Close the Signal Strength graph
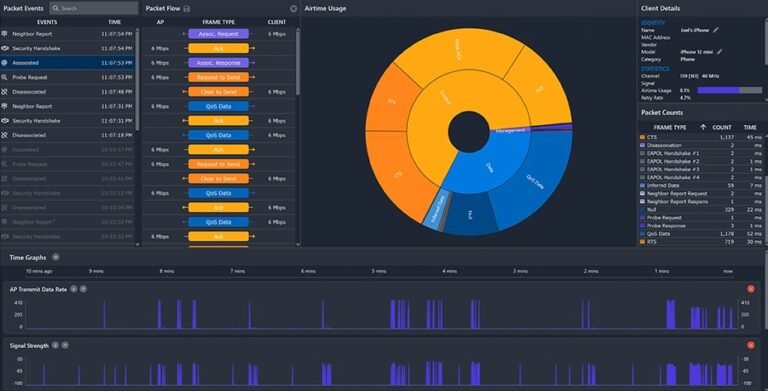The height and width of the screenshot is (391, 768). (750, 345)
